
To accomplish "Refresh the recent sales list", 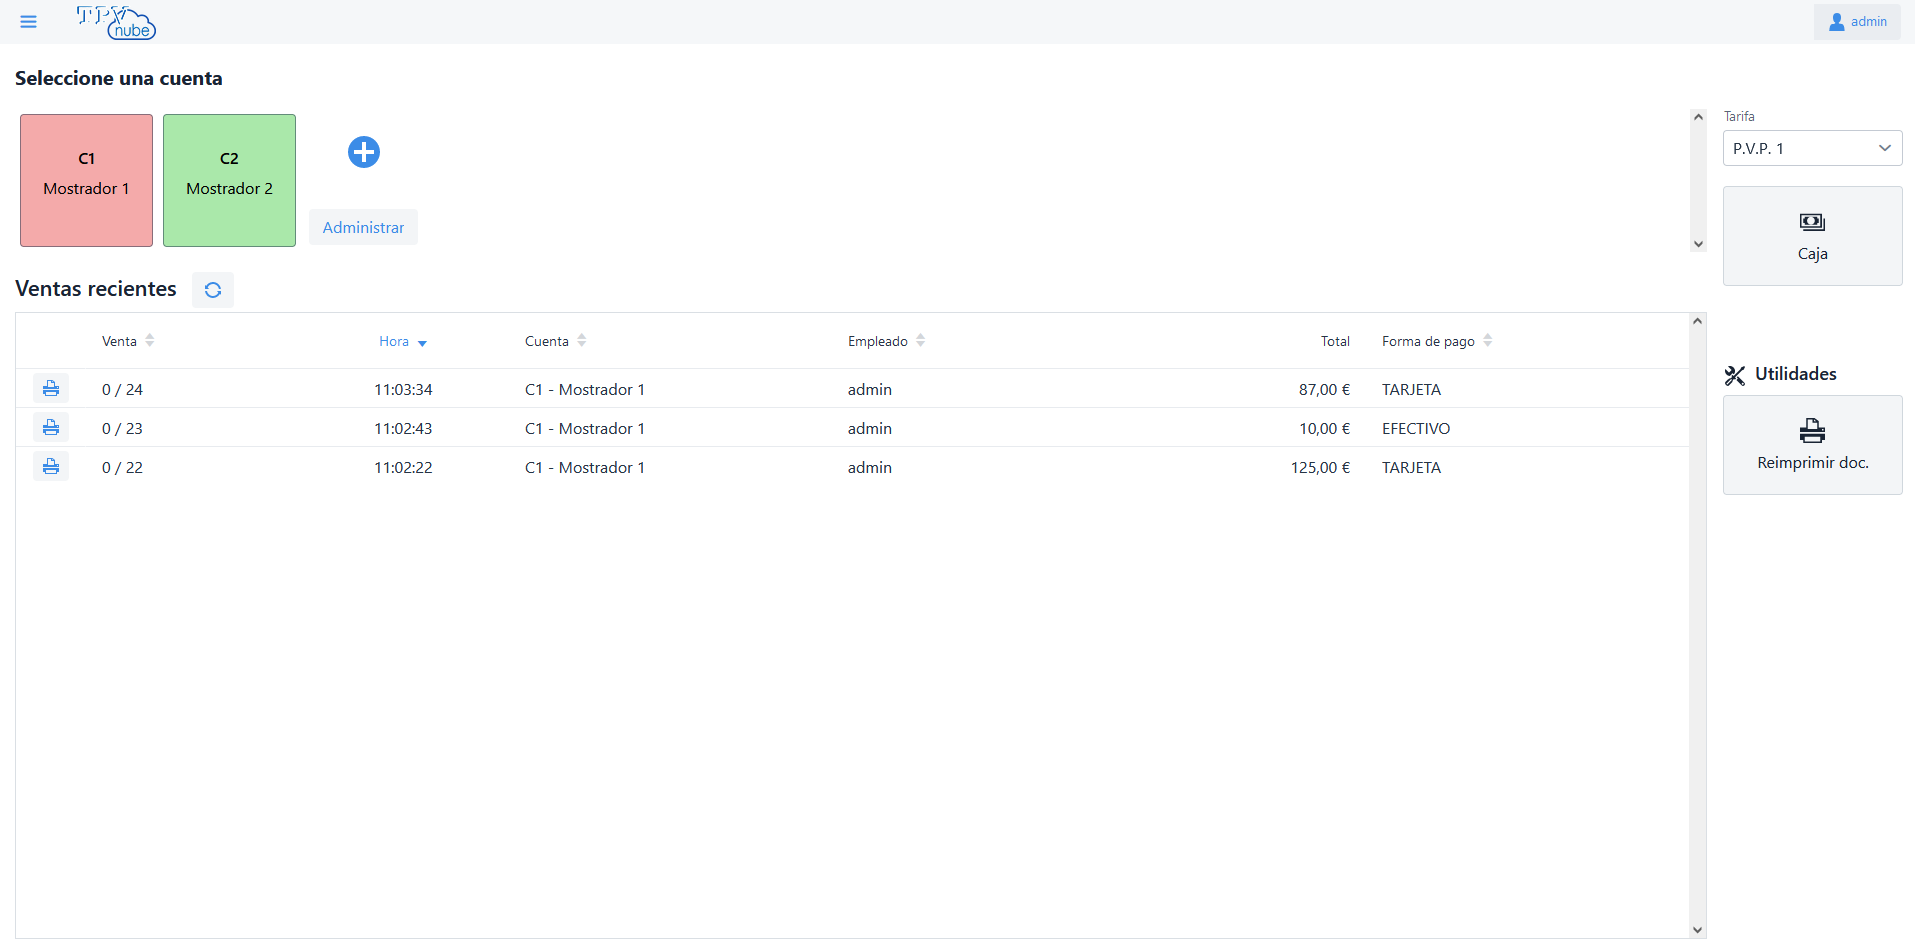I will tap(213, 290).
